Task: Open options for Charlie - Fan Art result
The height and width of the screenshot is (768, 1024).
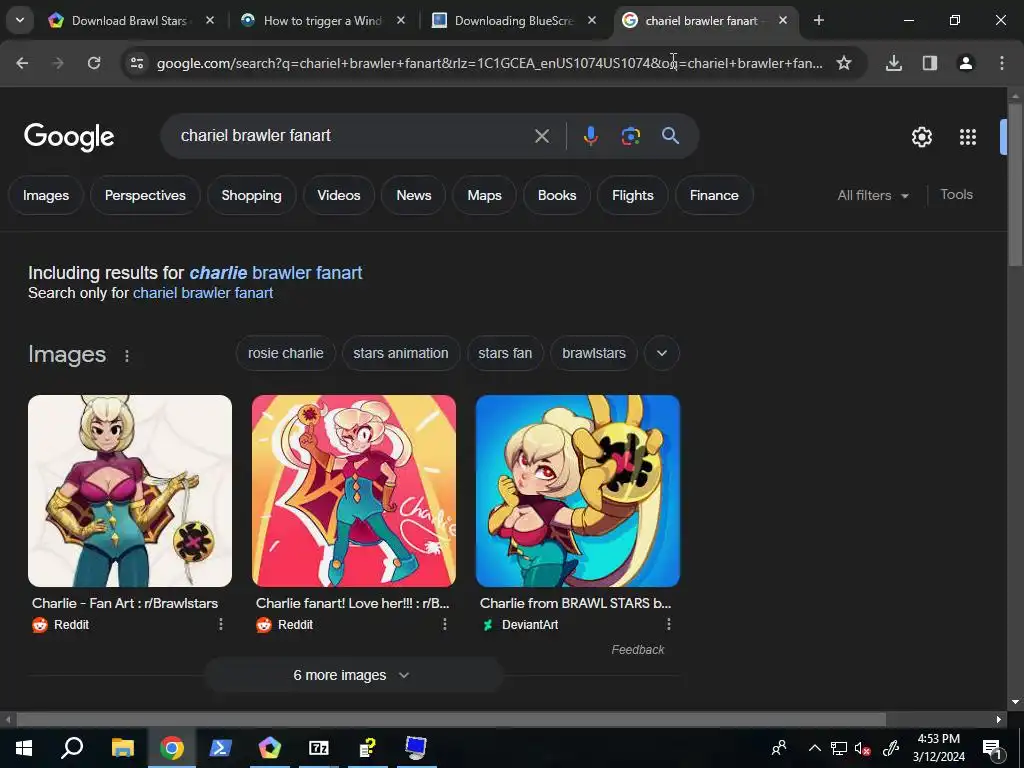Action: pyautogui.click(x=221, y=624)
